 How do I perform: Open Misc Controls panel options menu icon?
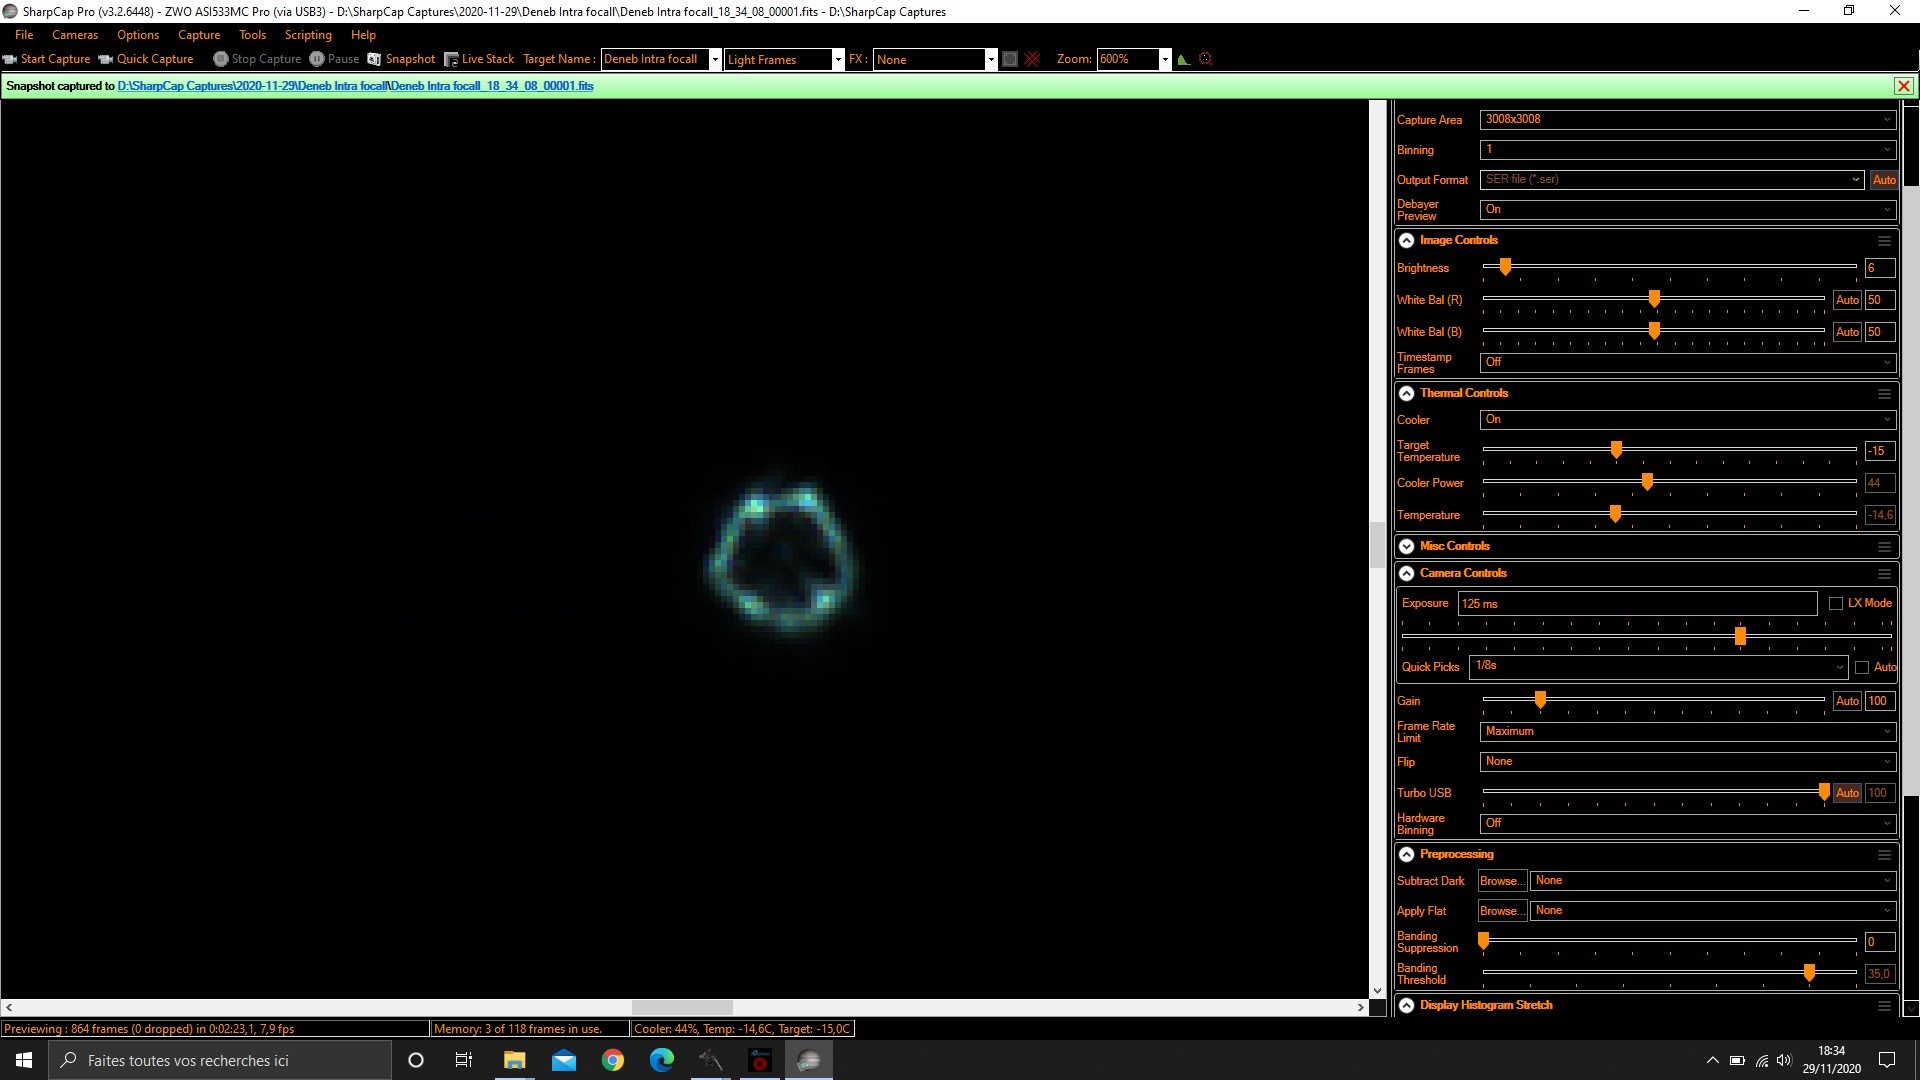pyautogui.click(x=1884, y=547)
